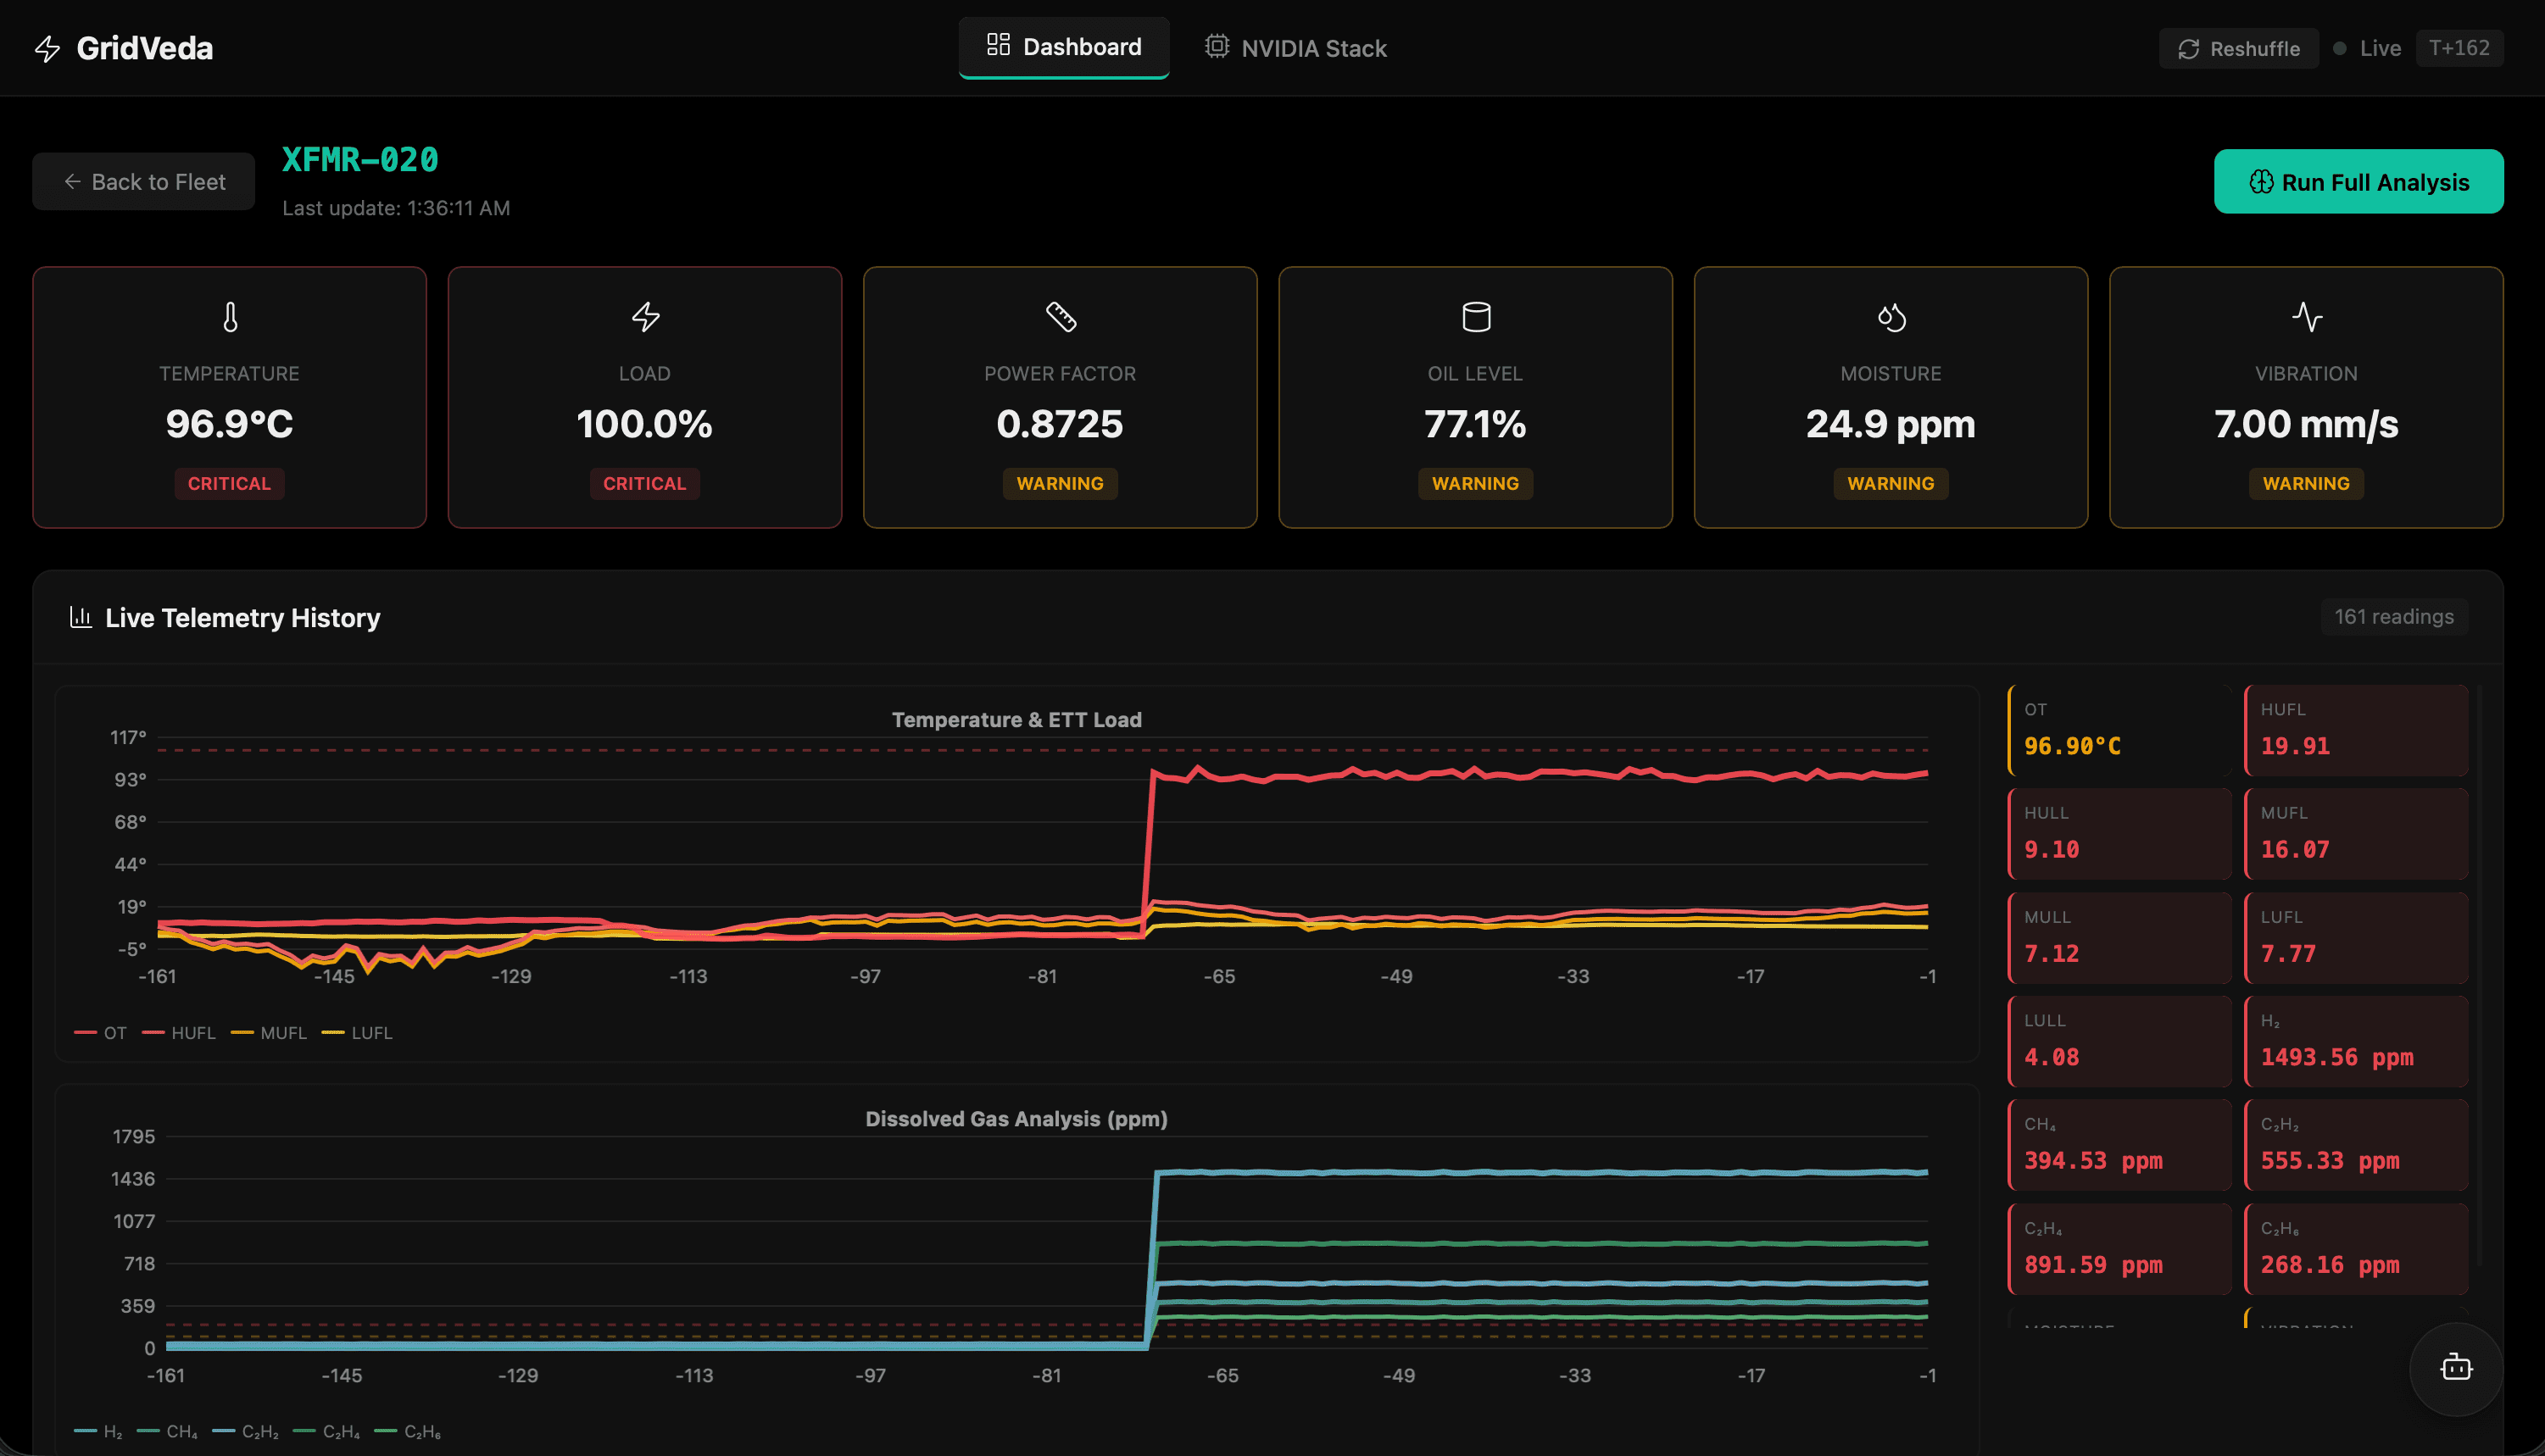Click the oil drum icon on the Oil Level card
This screenshot has height=1456, width=2545.
click(x=1475, y=318)
